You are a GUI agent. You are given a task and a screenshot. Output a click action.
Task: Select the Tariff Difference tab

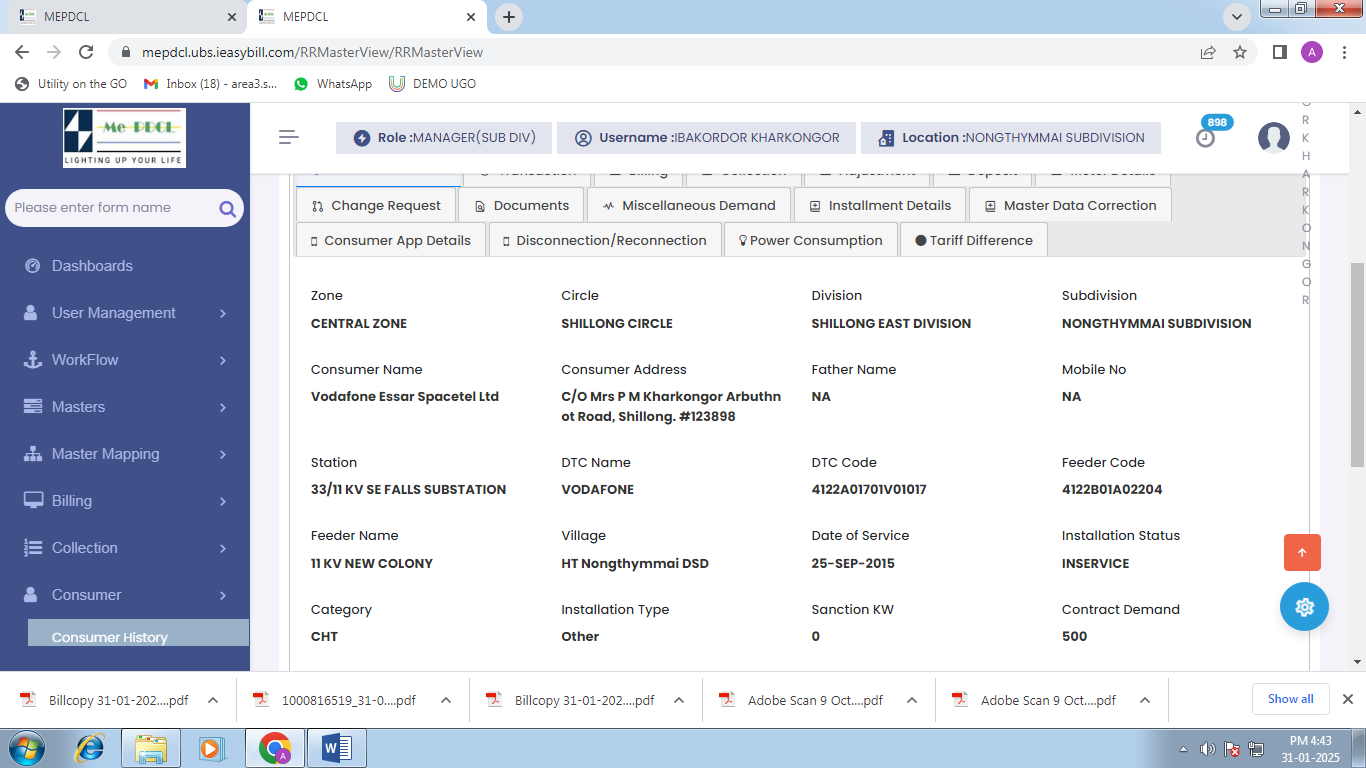coord(974,240)
